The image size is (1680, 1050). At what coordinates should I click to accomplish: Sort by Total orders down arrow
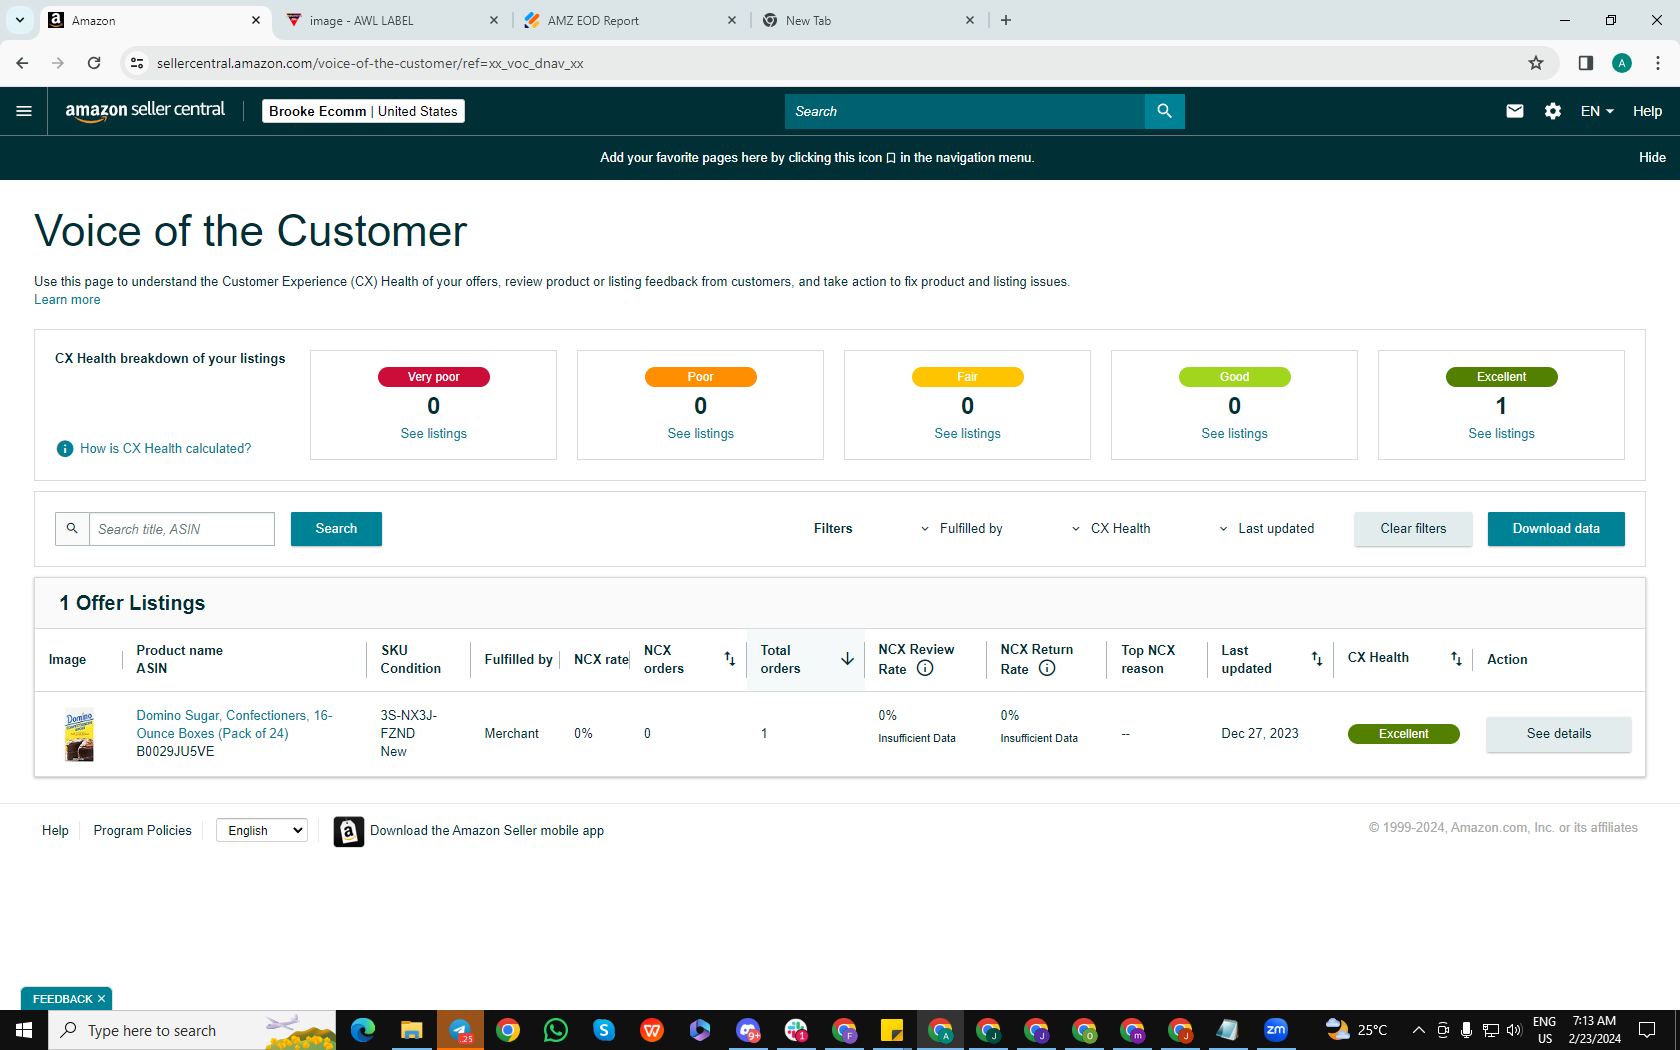pyautogui.click(x=847, y=659)
